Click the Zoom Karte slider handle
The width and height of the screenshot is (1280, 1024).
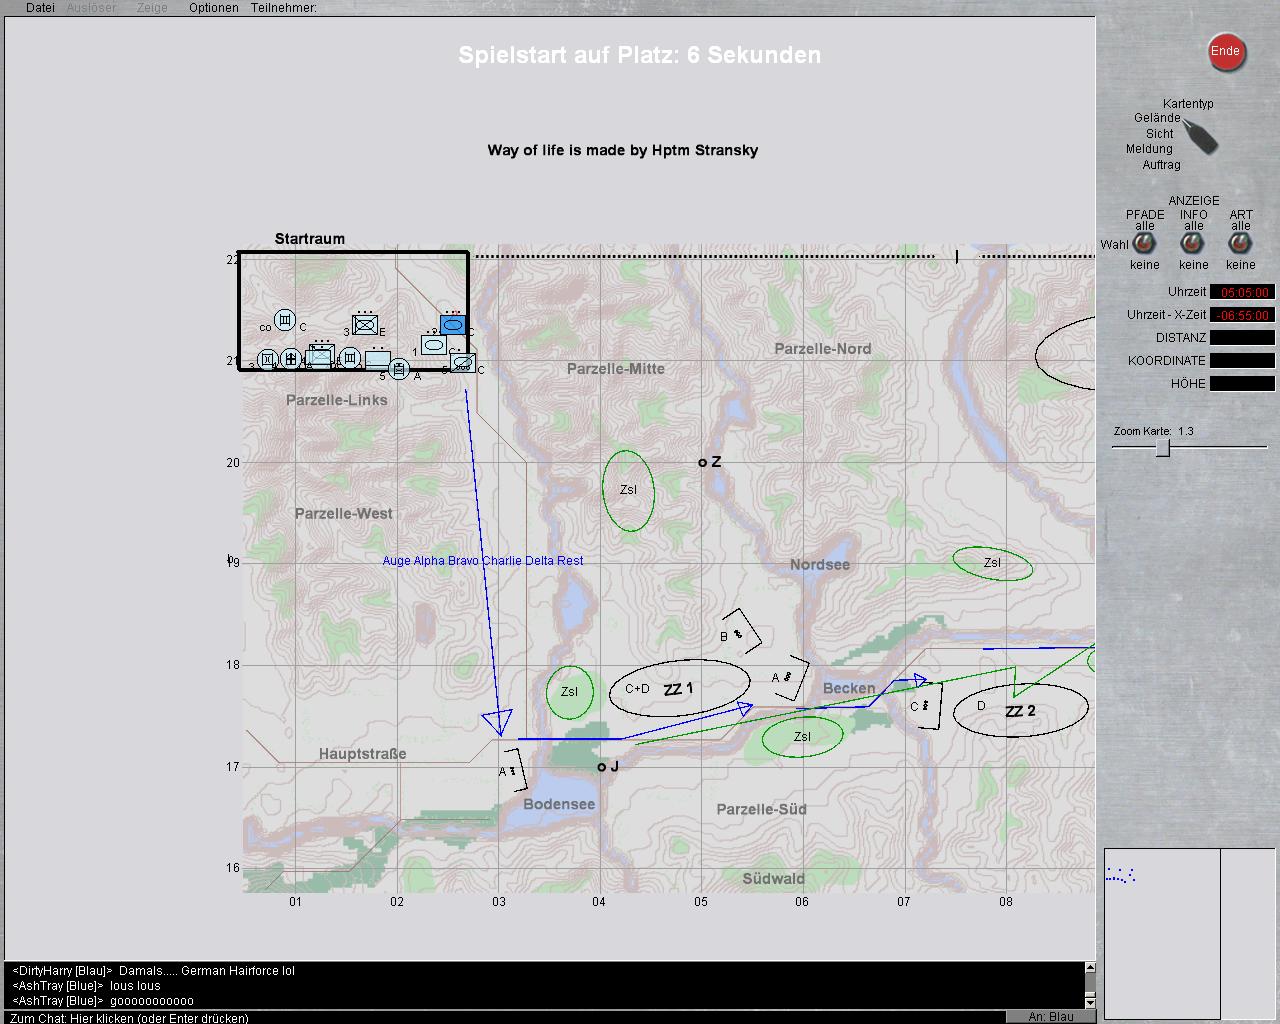1163,448
